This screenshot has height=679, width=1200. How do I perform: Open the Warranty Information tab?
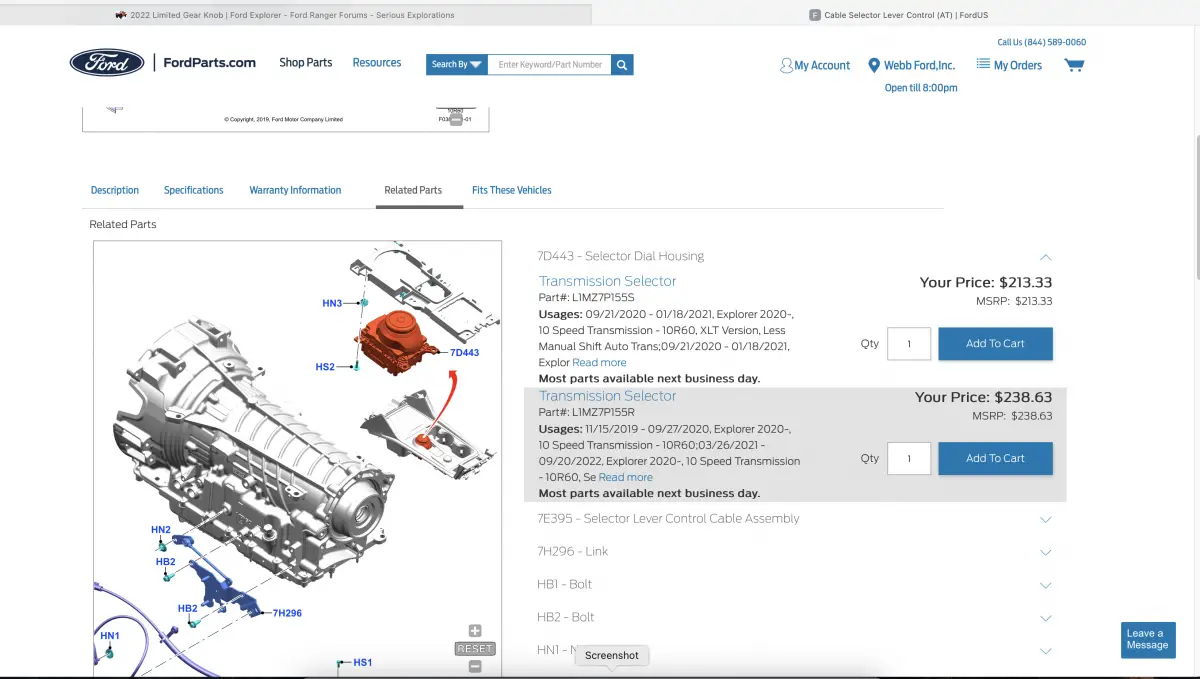pos(295,190)
